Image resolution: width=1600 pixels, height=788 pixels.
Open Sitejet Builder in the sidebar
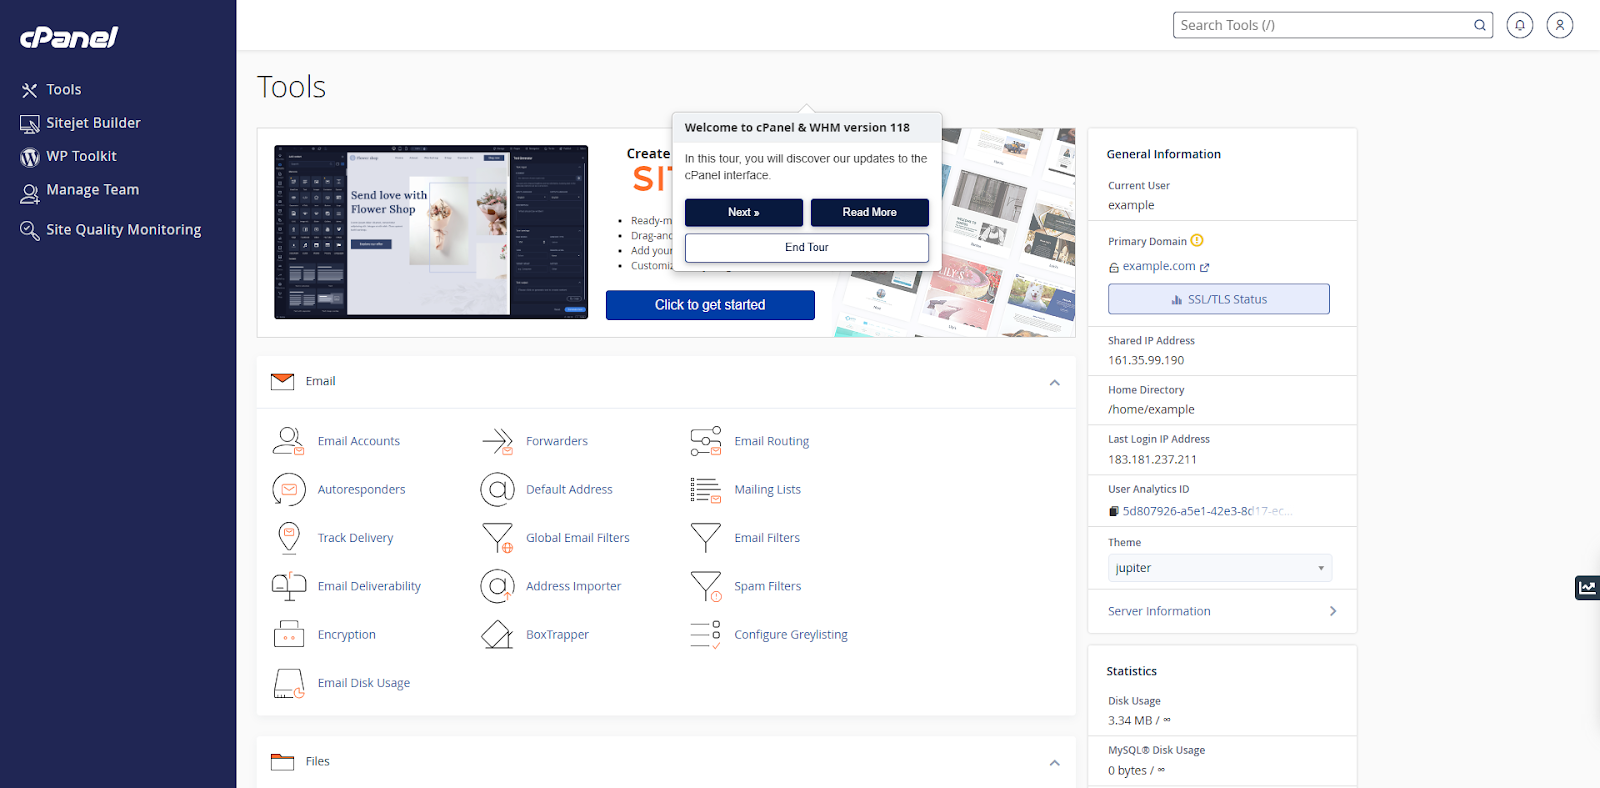point(81,123)
